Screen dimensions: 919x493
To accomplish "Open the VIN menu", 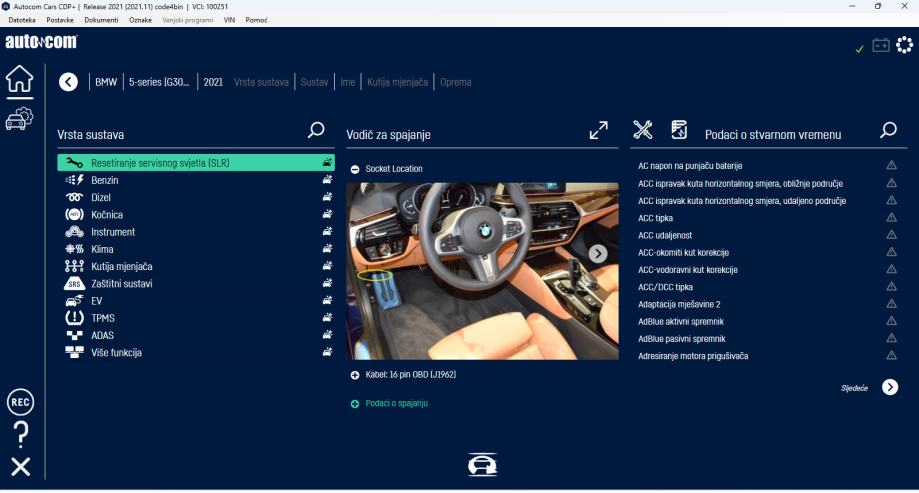I will [229, 20].
